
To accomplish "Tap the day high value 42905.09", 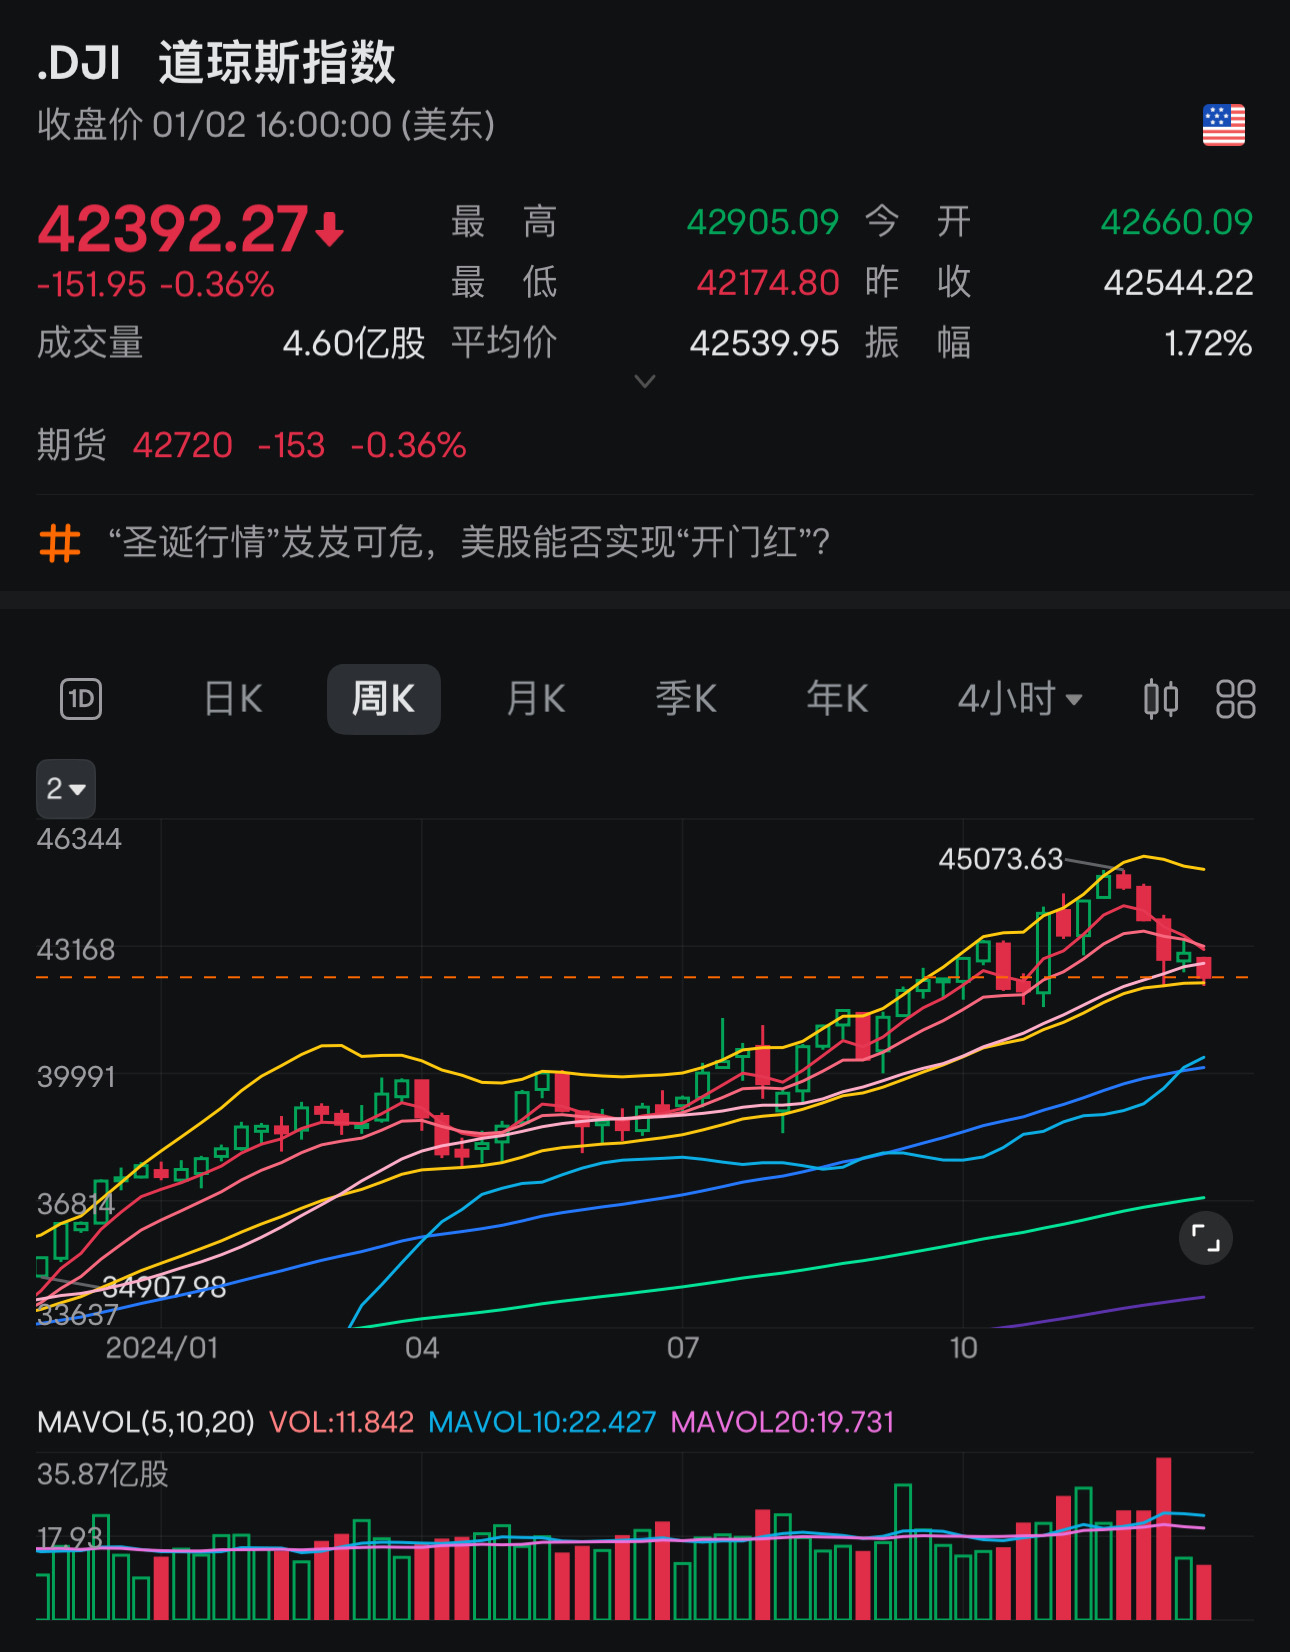I will pos(763,222).
